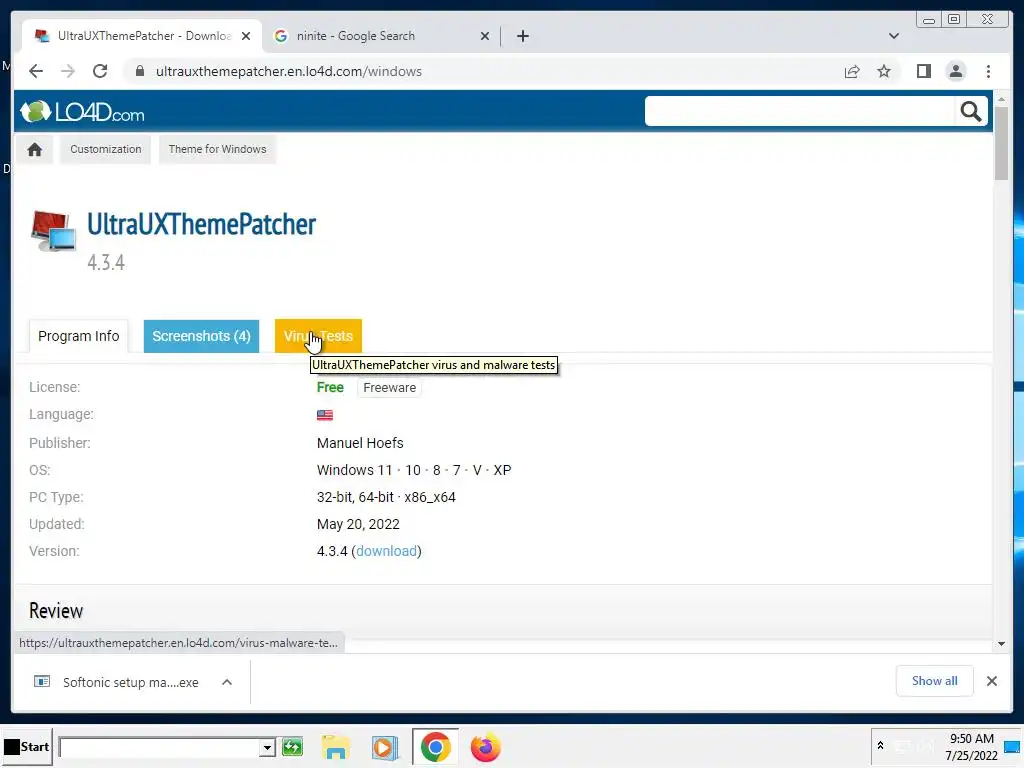
Task: Expand Softonic download options chevron
Action: pos(227,682)
